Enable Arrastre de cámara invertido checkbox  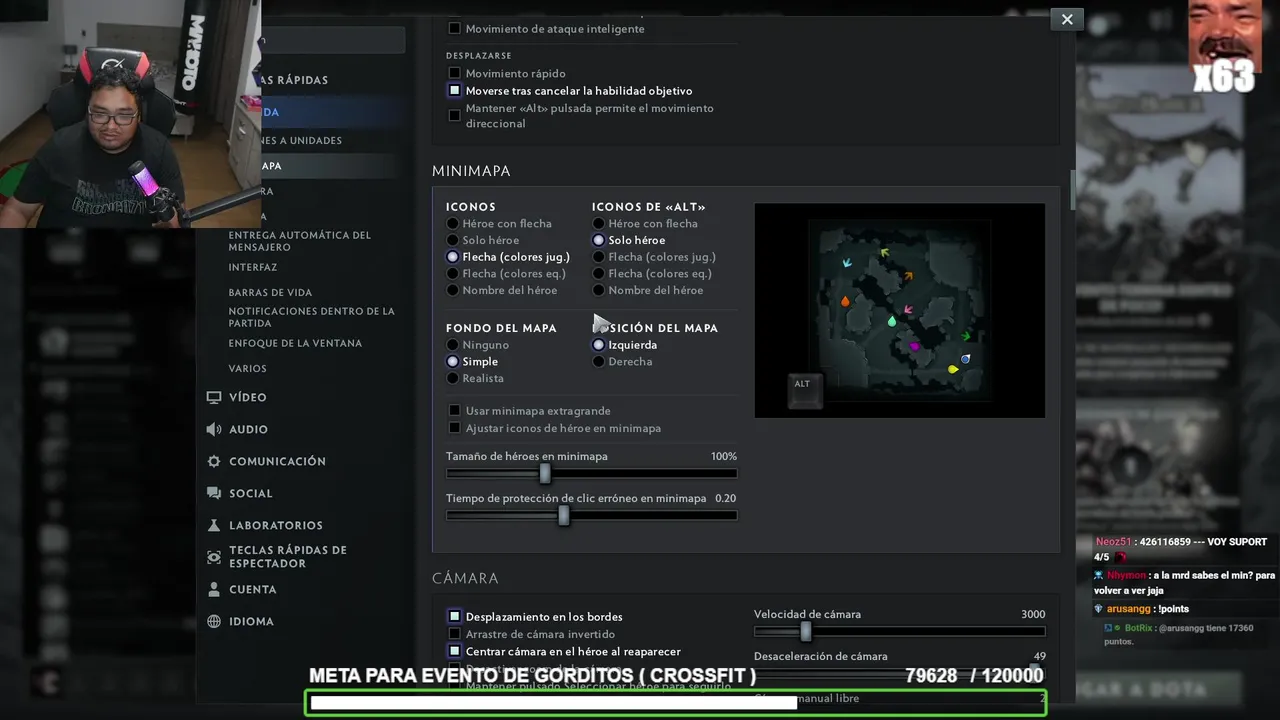455,634
